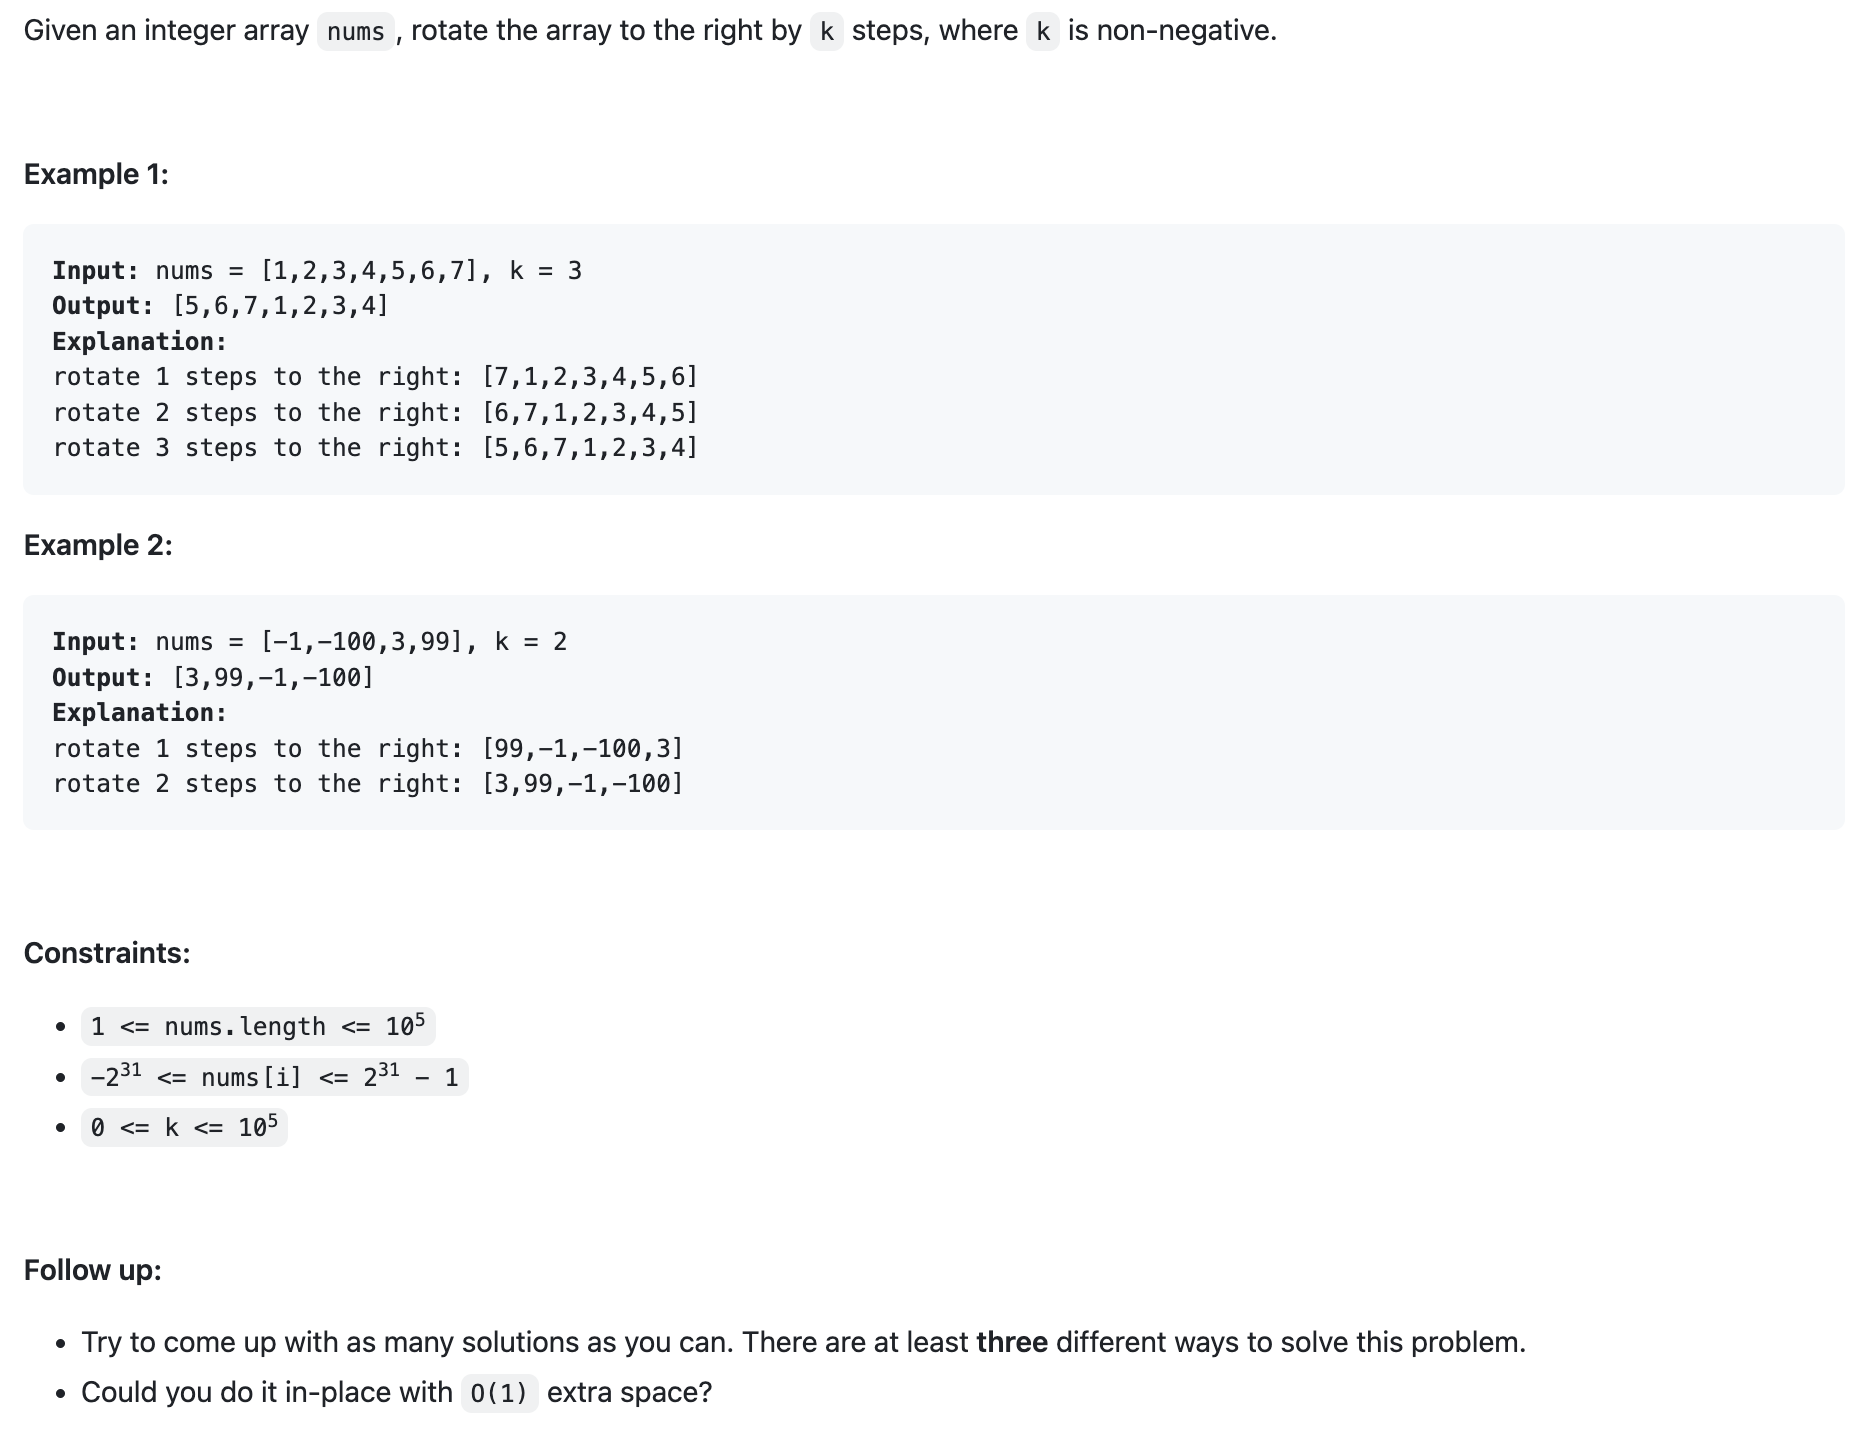The height and width of the screenshot is (1432, 1876).
Task: Click the 'Constraints:' heading
Action: [107, 953]
